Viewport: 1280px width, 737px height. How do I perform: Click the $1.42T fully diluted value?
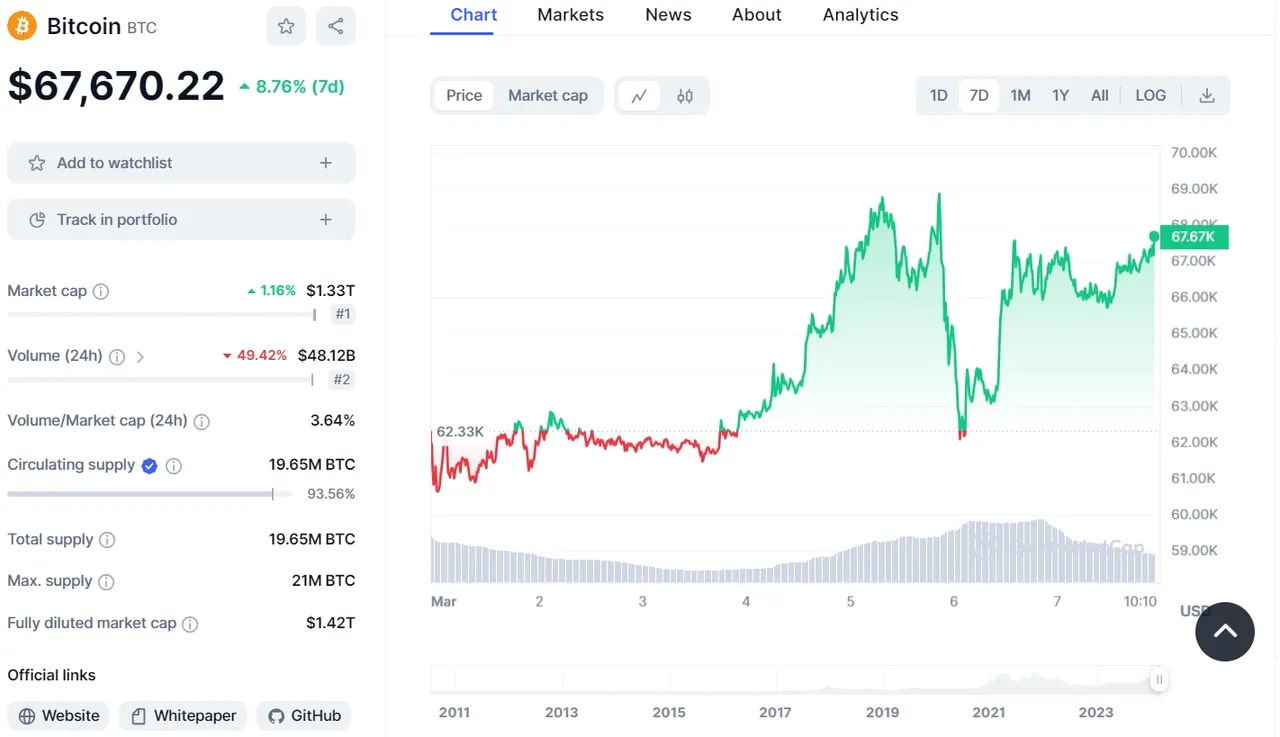tap(331, 623)
